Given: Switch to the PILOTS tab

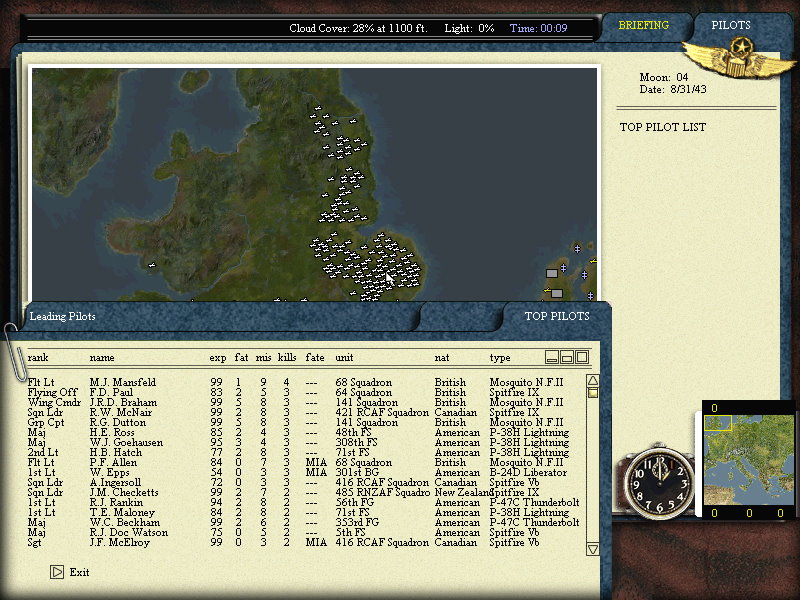Looking at the screenshot, I should [x=731, y=25].
